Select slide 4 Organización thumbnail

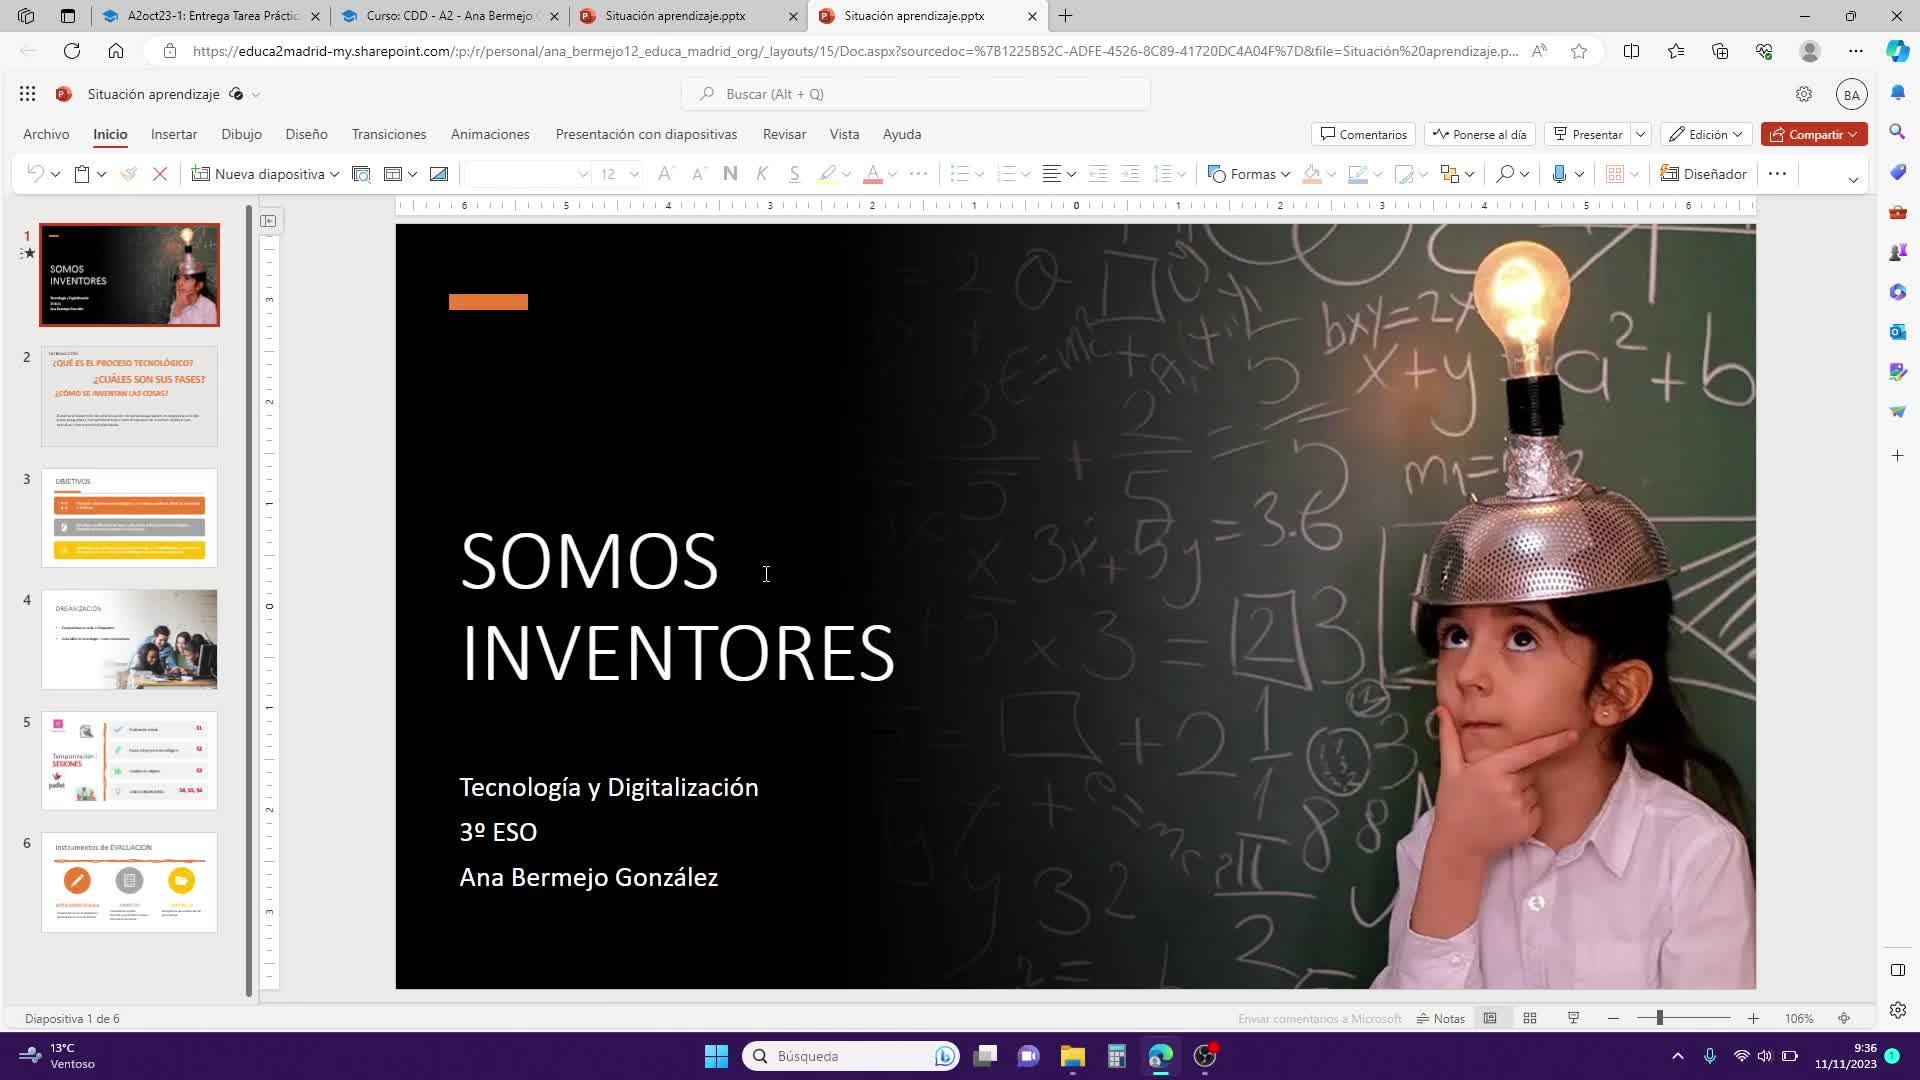129,639
